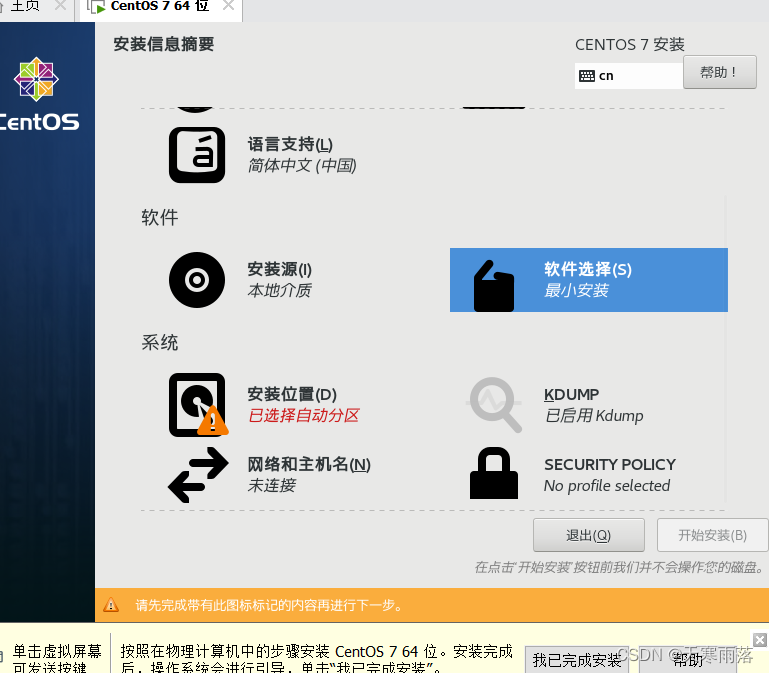Click 安装信息摘要 heading
The image size is (769, 673).
click(164, 44)
